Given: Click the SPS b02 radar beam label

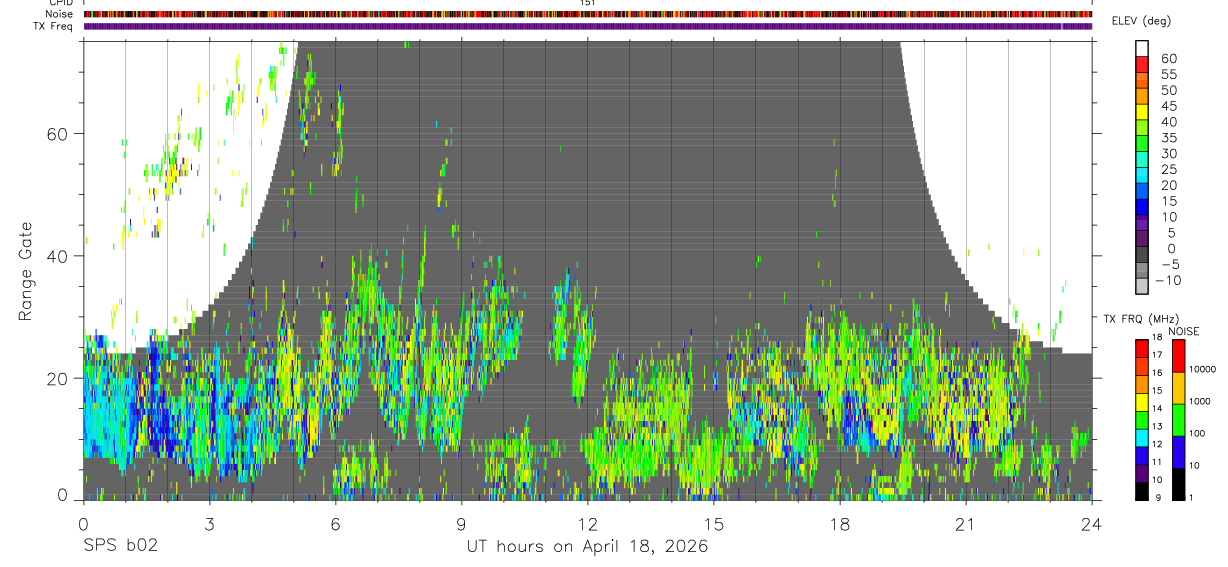Looking at the screenshot, I should [x=120, y=547].
